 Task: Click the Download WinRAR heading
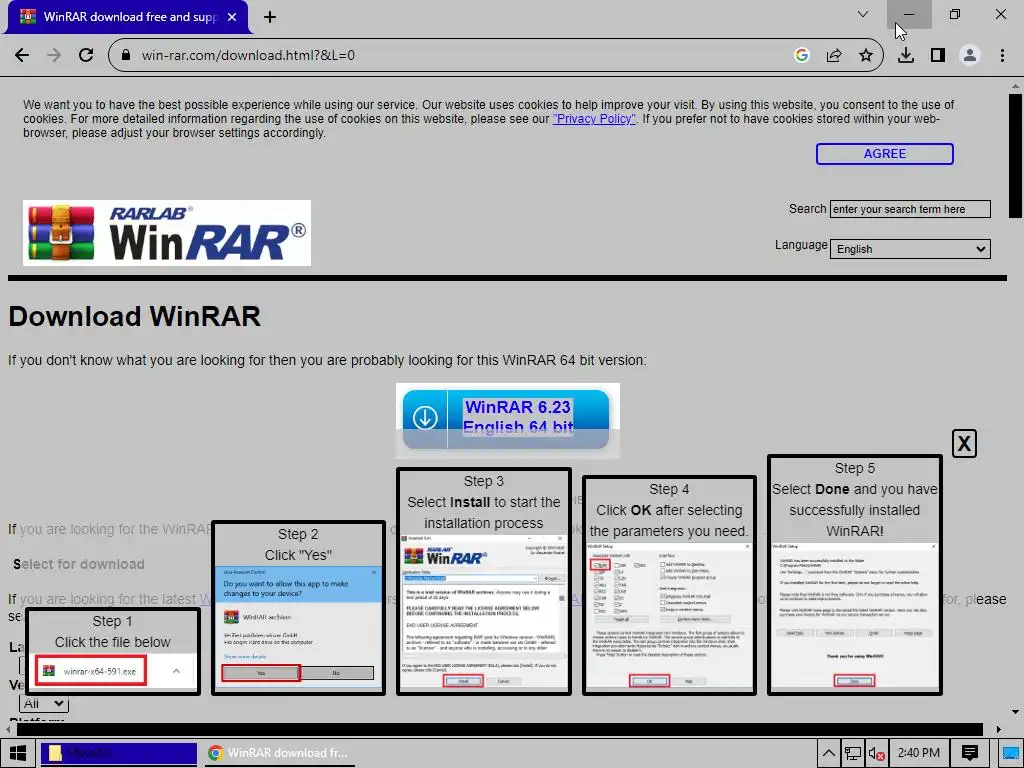(135, 316)
